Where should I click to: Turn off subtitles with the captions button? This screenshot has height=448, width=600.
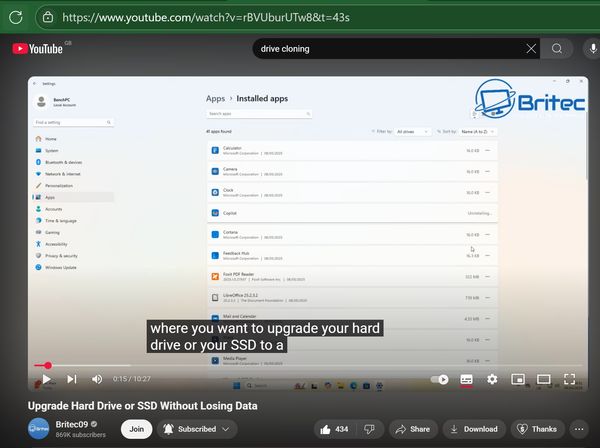point(466,379)
